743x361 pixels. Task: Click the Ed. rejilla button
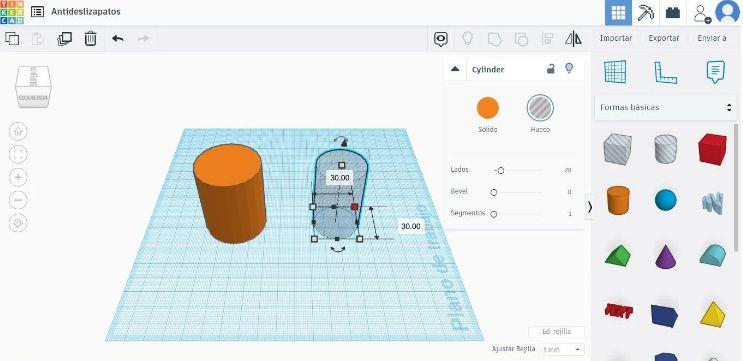(x=556, y=332)
